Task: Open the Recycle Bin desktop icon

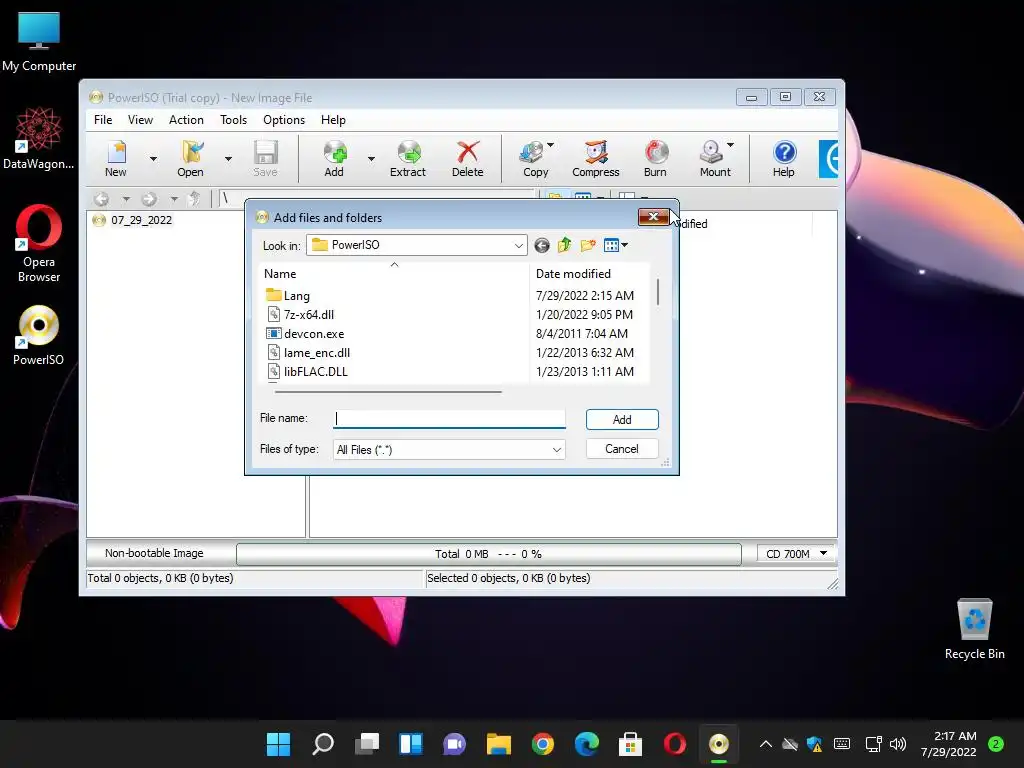Action: click(974, 630)
